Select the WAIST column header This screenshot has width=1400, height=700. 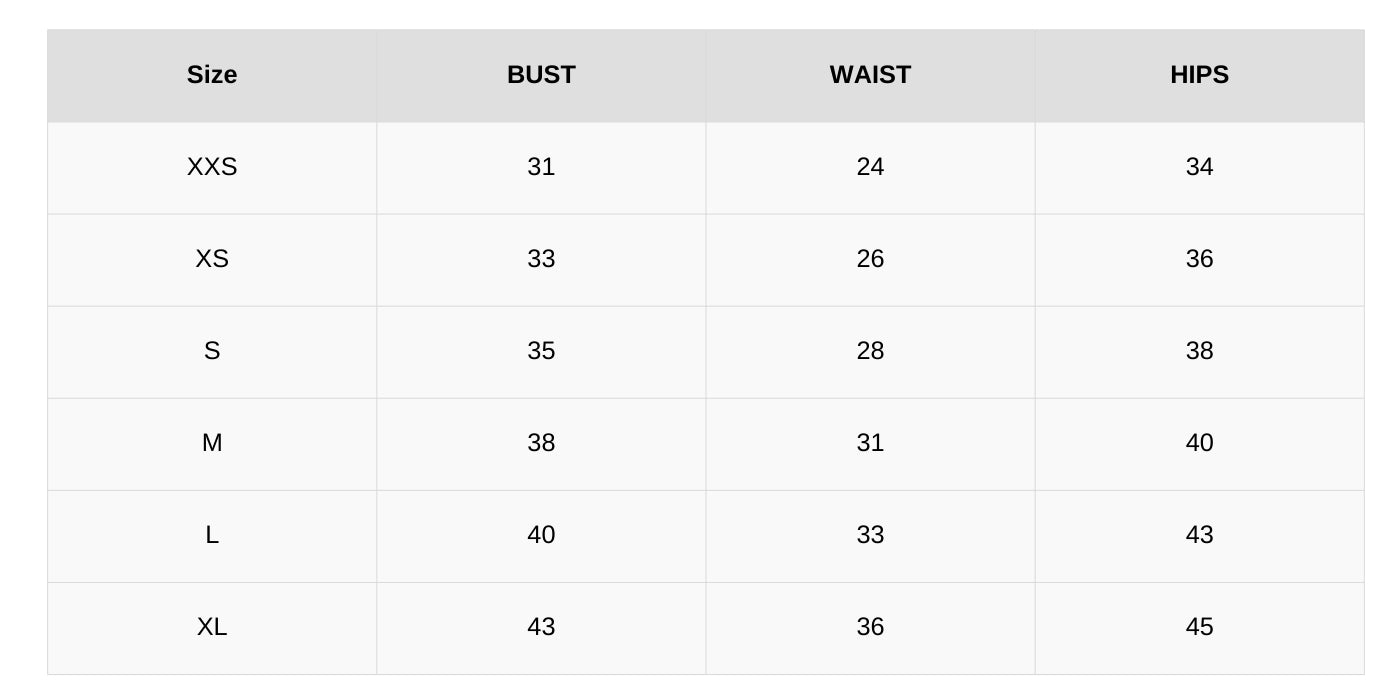pyautogui.click(x=870, y=75)
